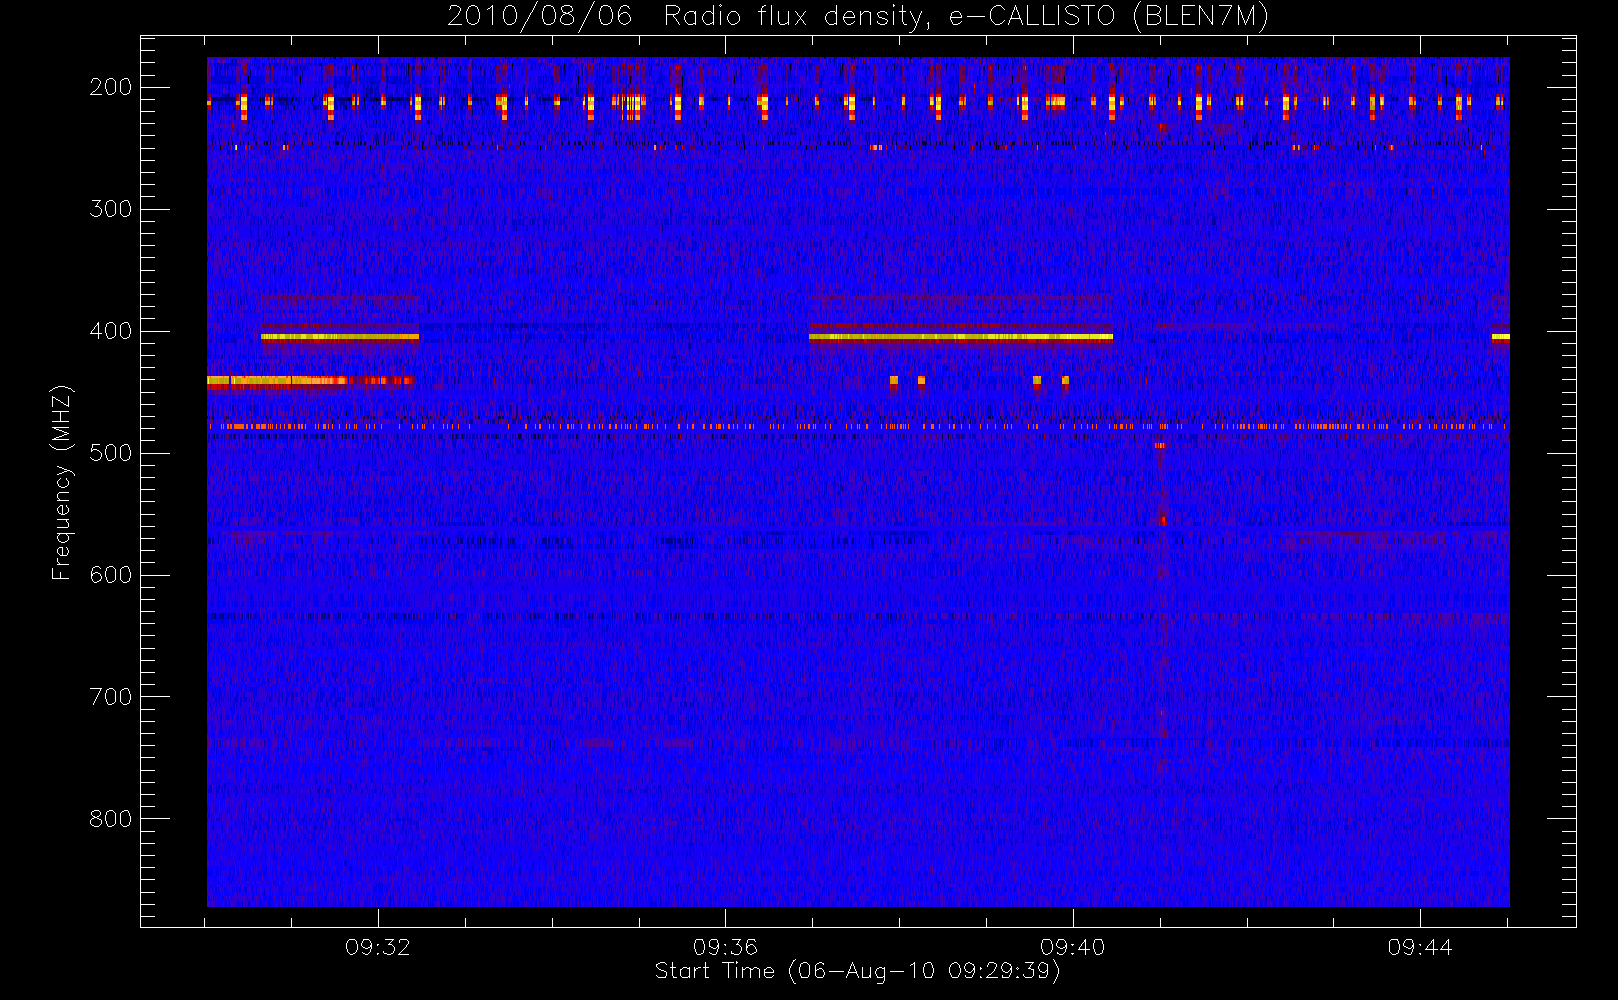This screenshot has width=1618, height=1000.
Task: Click the long yellow 400 MHz band near 09:38
Action: 961,337
